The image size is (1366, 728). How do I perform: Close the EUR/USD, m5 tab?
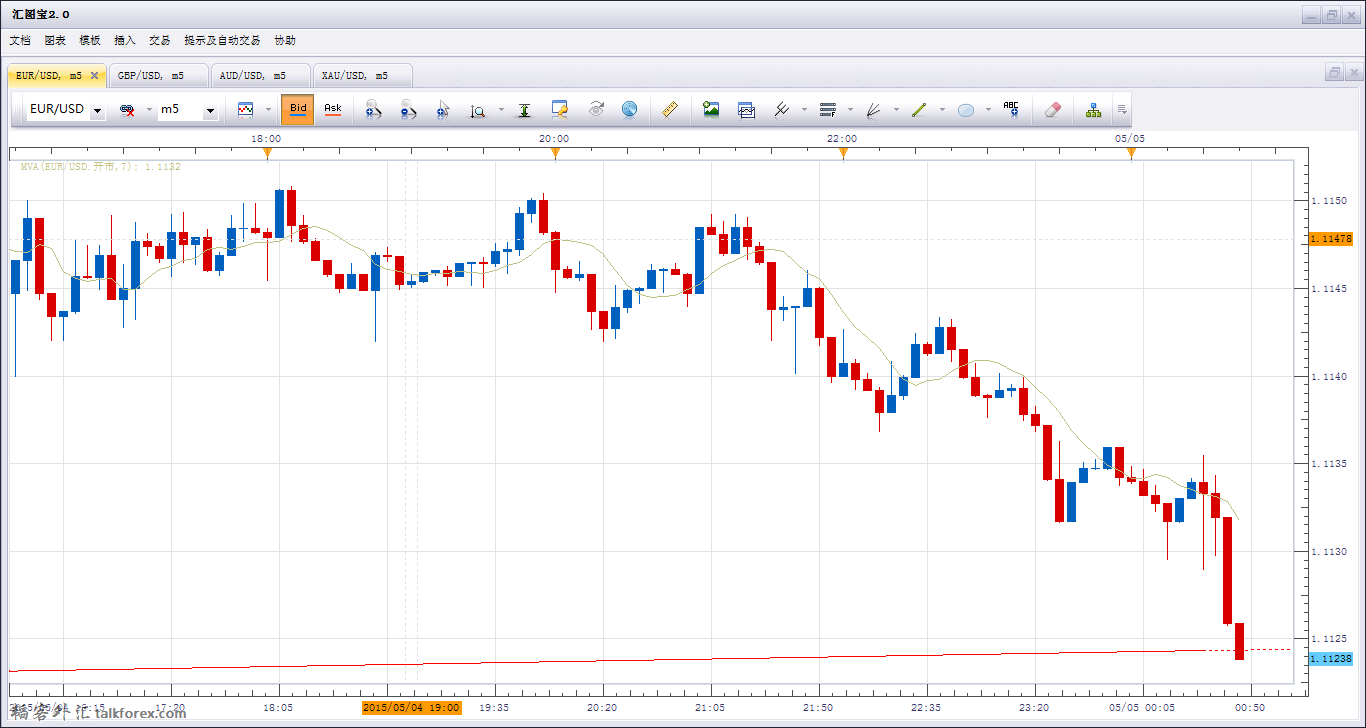(x=95, y=75)
